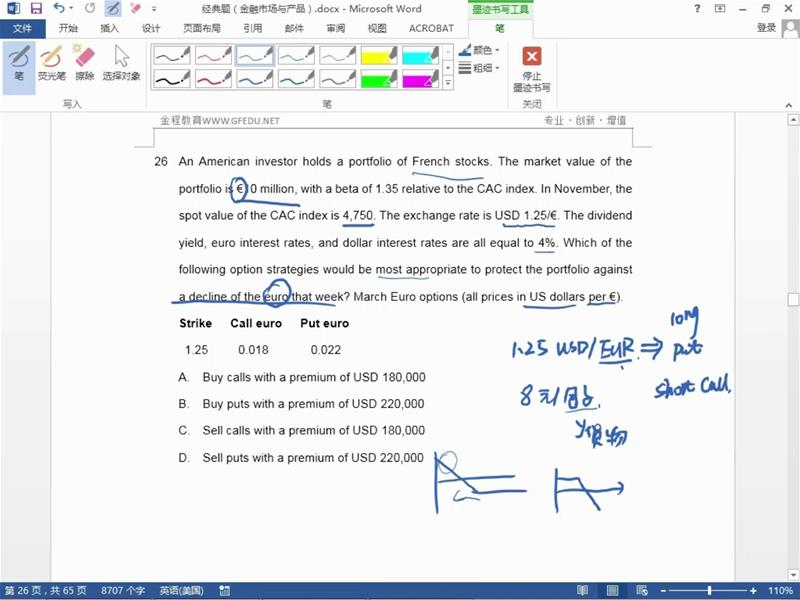800x600 pixels.
Task: Open Ribbon Display Options button
Action: (x=720, y=8)
